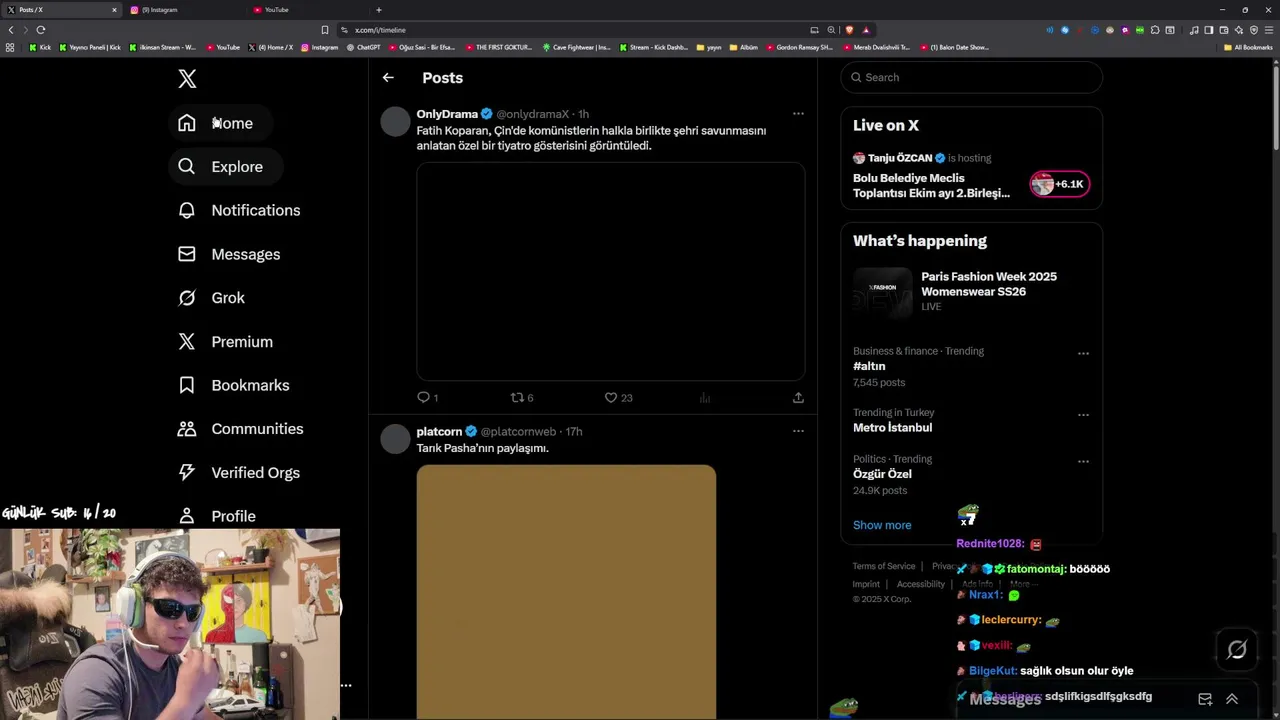Click the @platcornweb handle
Screen dimensions: 1280x720
tap(518, 431)
